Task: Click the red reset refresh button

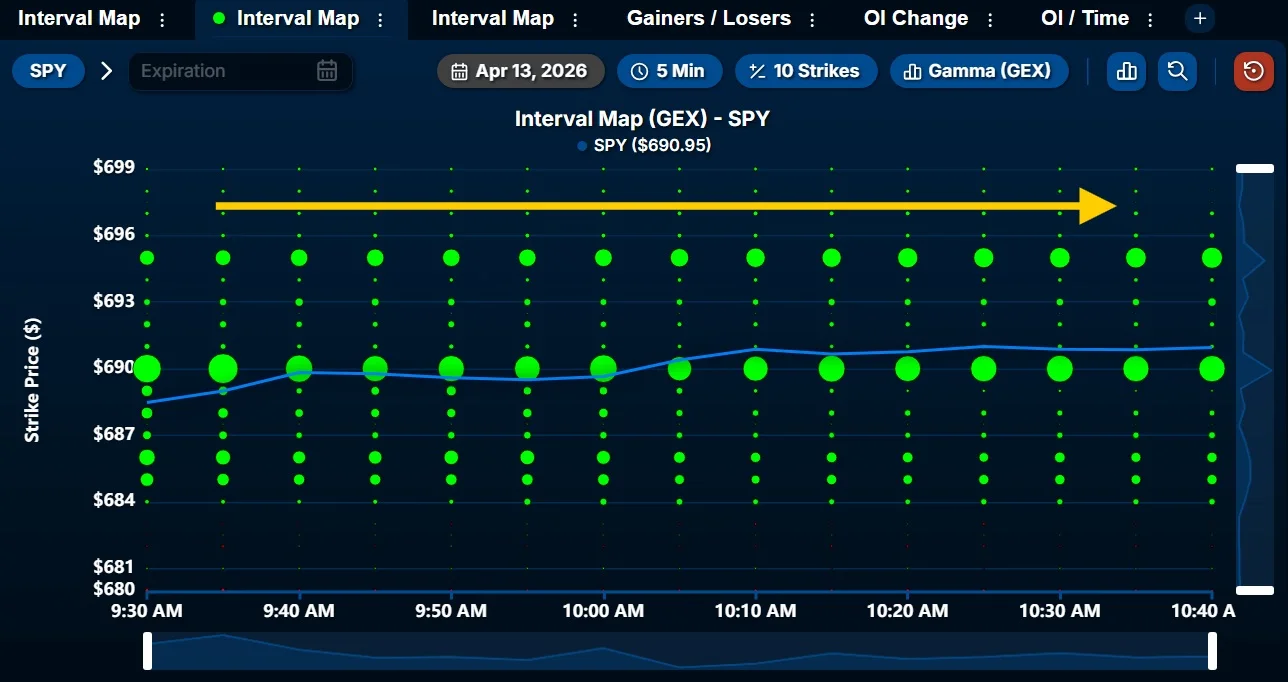Action: [x=1254, y=71]
